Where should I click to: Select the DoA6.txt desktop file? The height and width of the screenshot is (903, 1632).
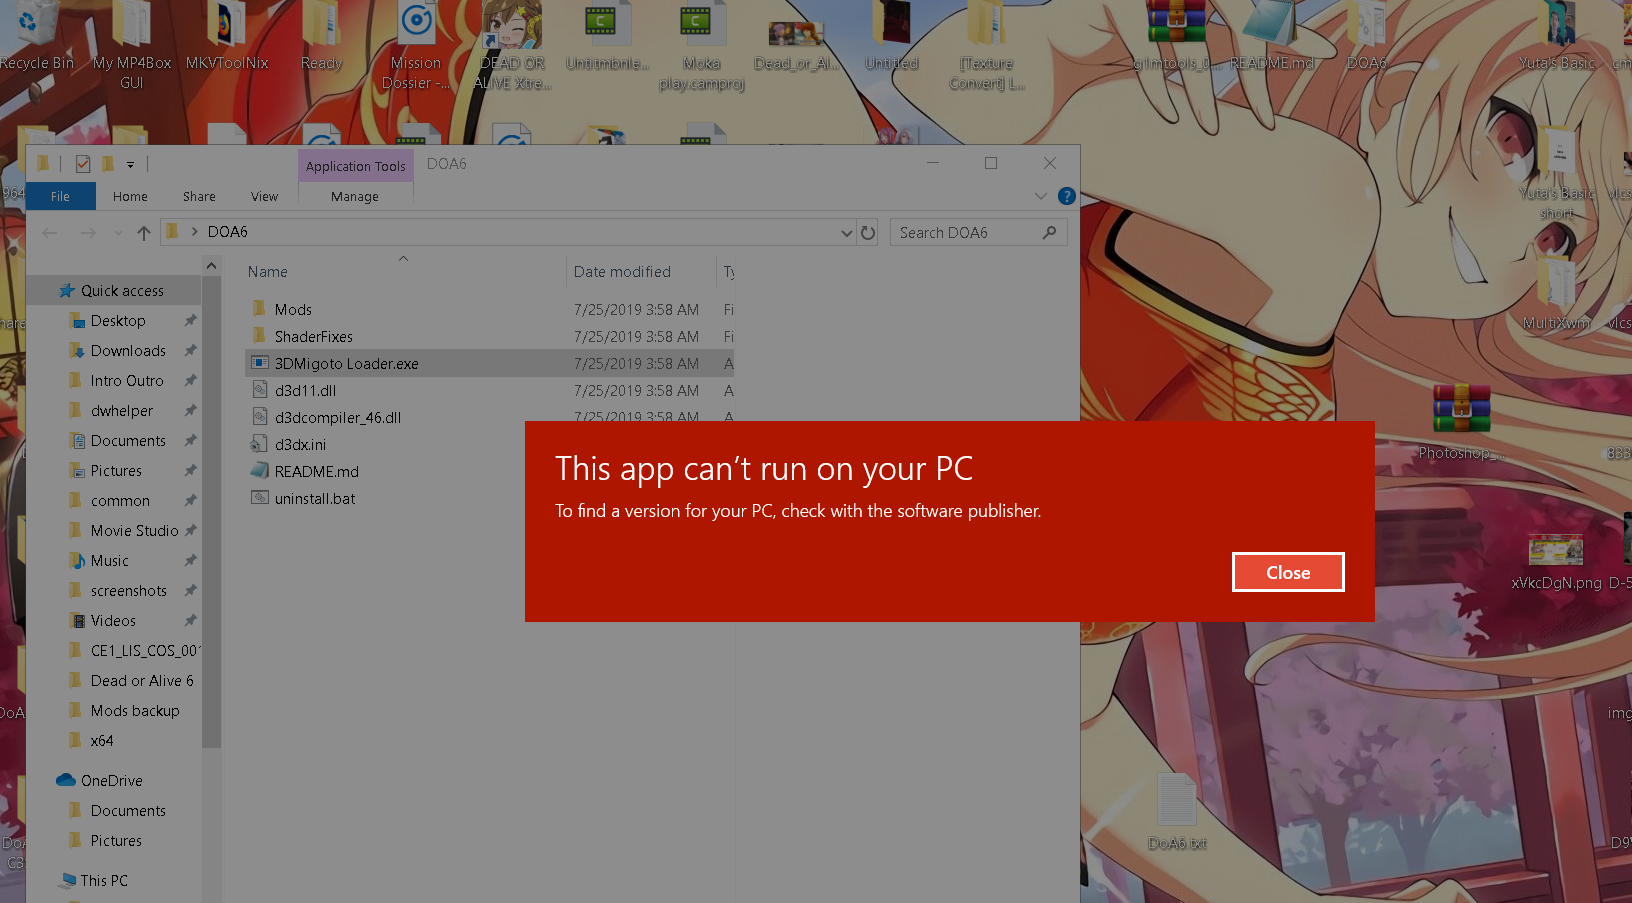tap(1177, 812)
